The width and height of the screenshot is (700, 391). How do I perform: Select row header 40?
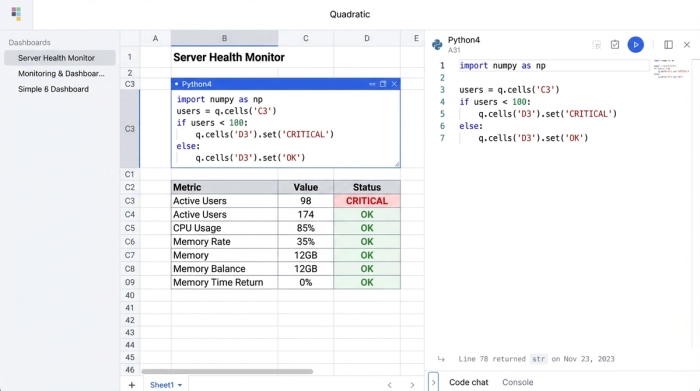[129, 295]
